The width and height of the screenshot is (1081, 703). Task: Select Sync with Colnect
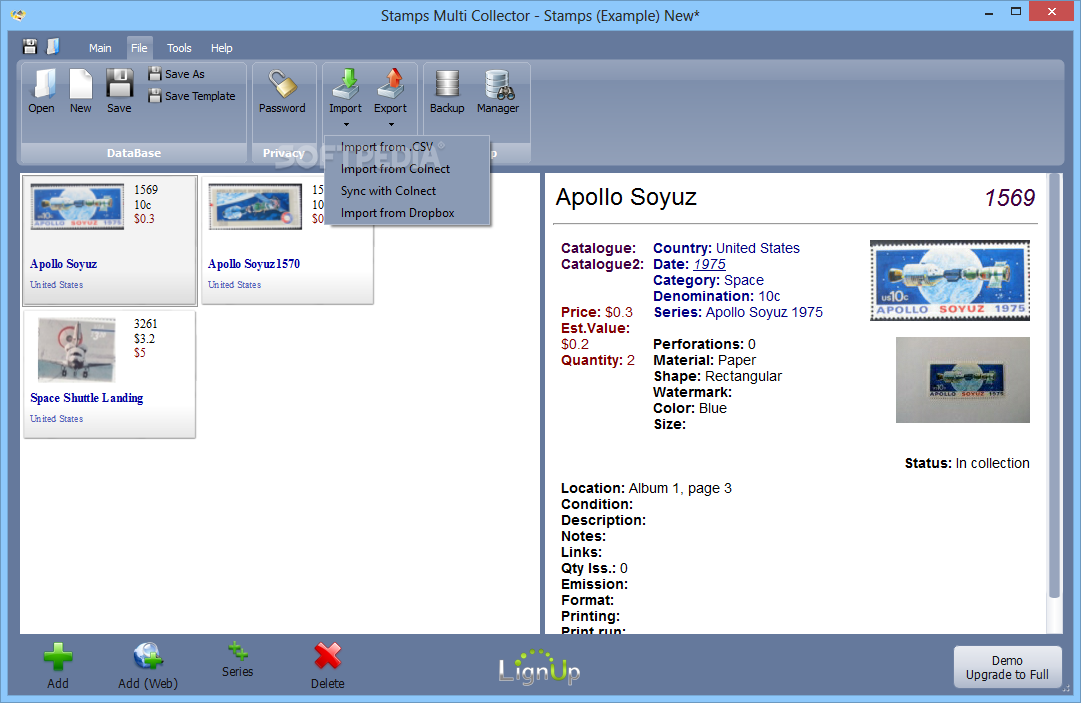click(407, 191)
